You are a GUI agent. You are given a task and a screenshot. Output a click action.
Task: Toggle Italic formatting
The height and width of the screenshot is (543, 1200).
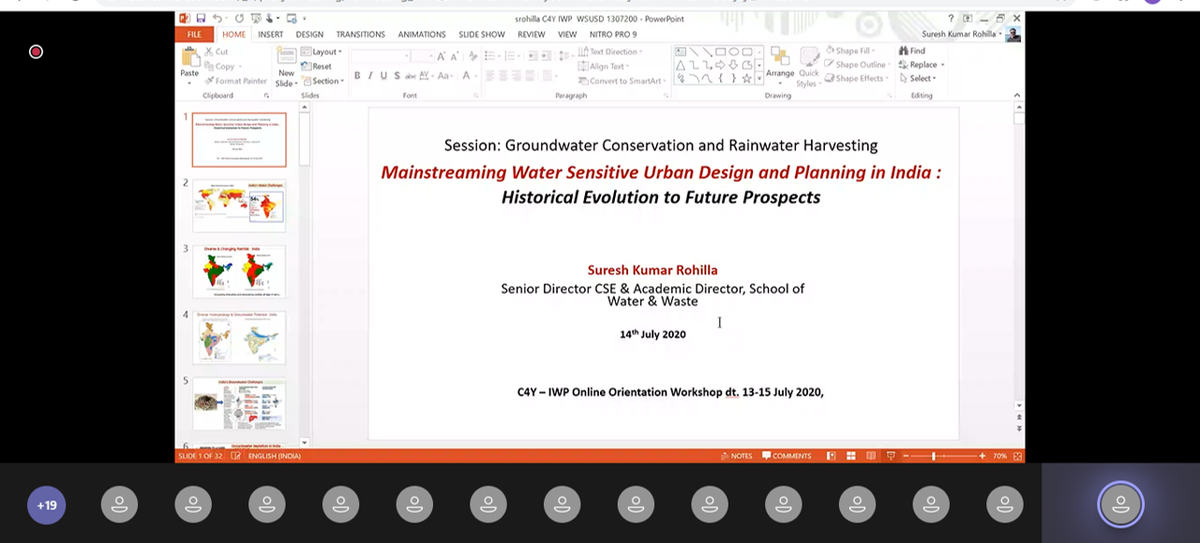[370, 76]
